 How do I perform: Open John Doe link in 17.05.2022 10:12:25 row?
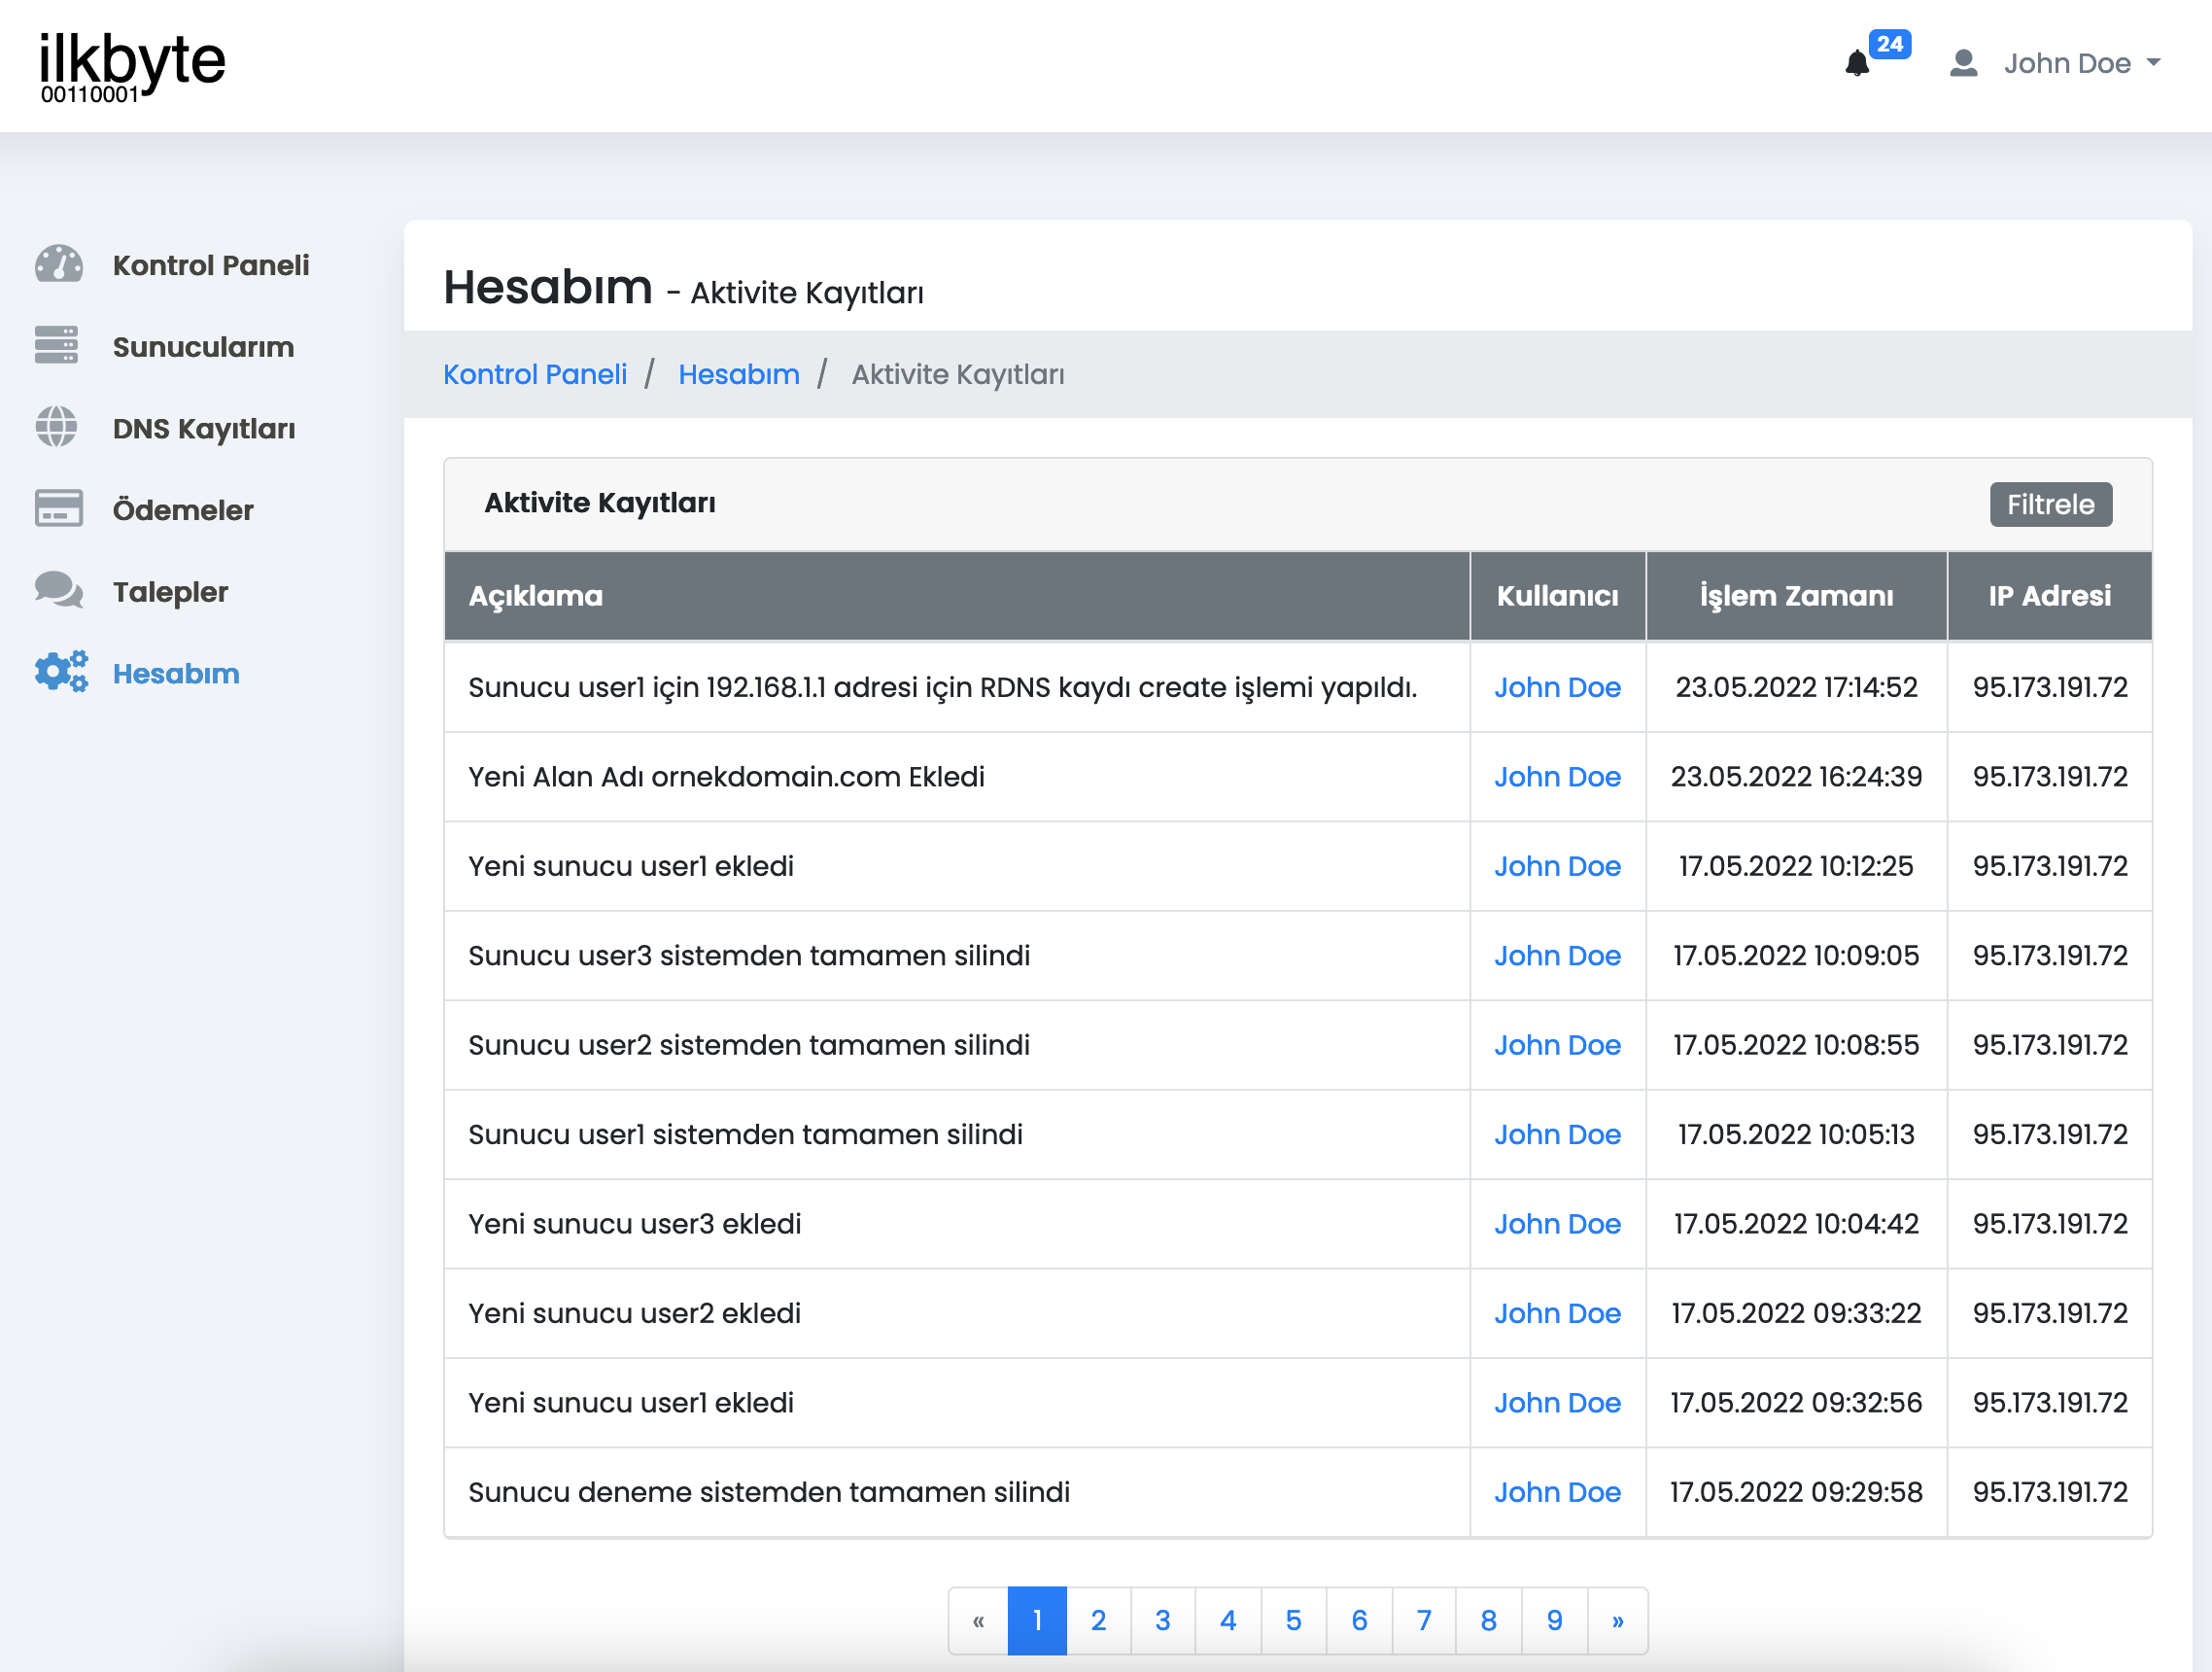click(1557, 866)
